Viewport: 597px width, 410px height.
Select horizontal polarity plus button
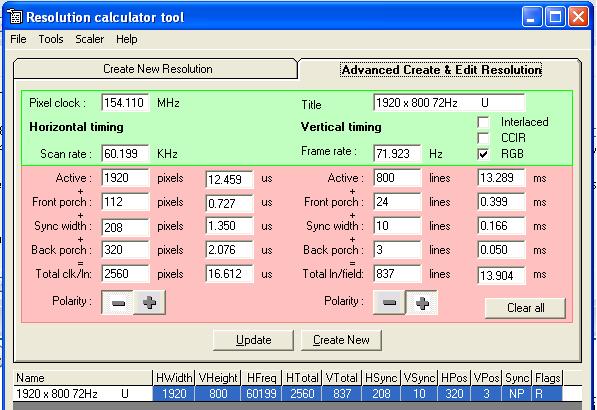(x=149, y=303)
